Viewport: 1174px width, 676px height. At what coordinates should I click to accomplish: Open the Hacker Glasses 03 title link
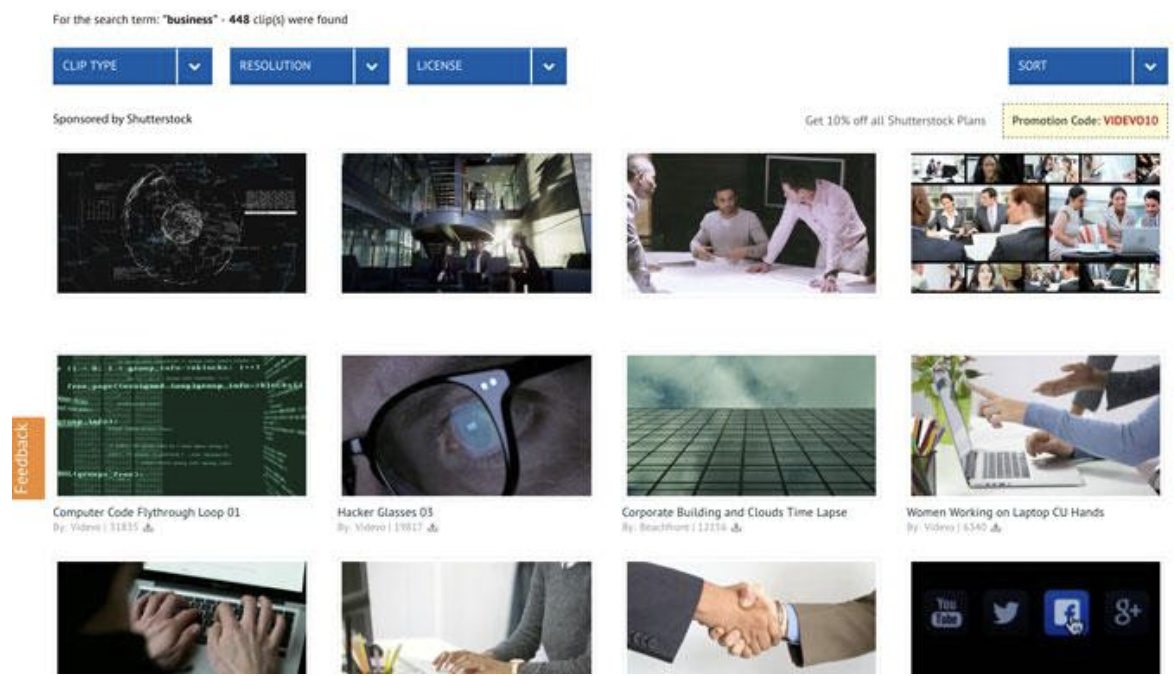pos(385,512)
